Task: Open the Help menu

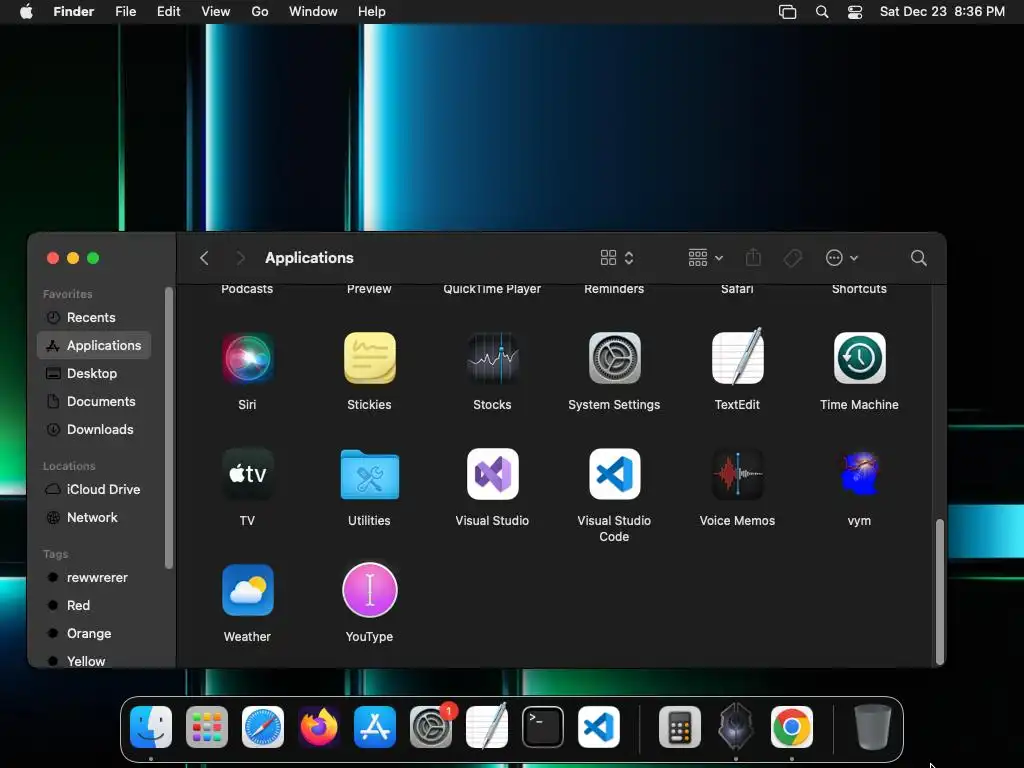Action: click(x=372, y=11)
